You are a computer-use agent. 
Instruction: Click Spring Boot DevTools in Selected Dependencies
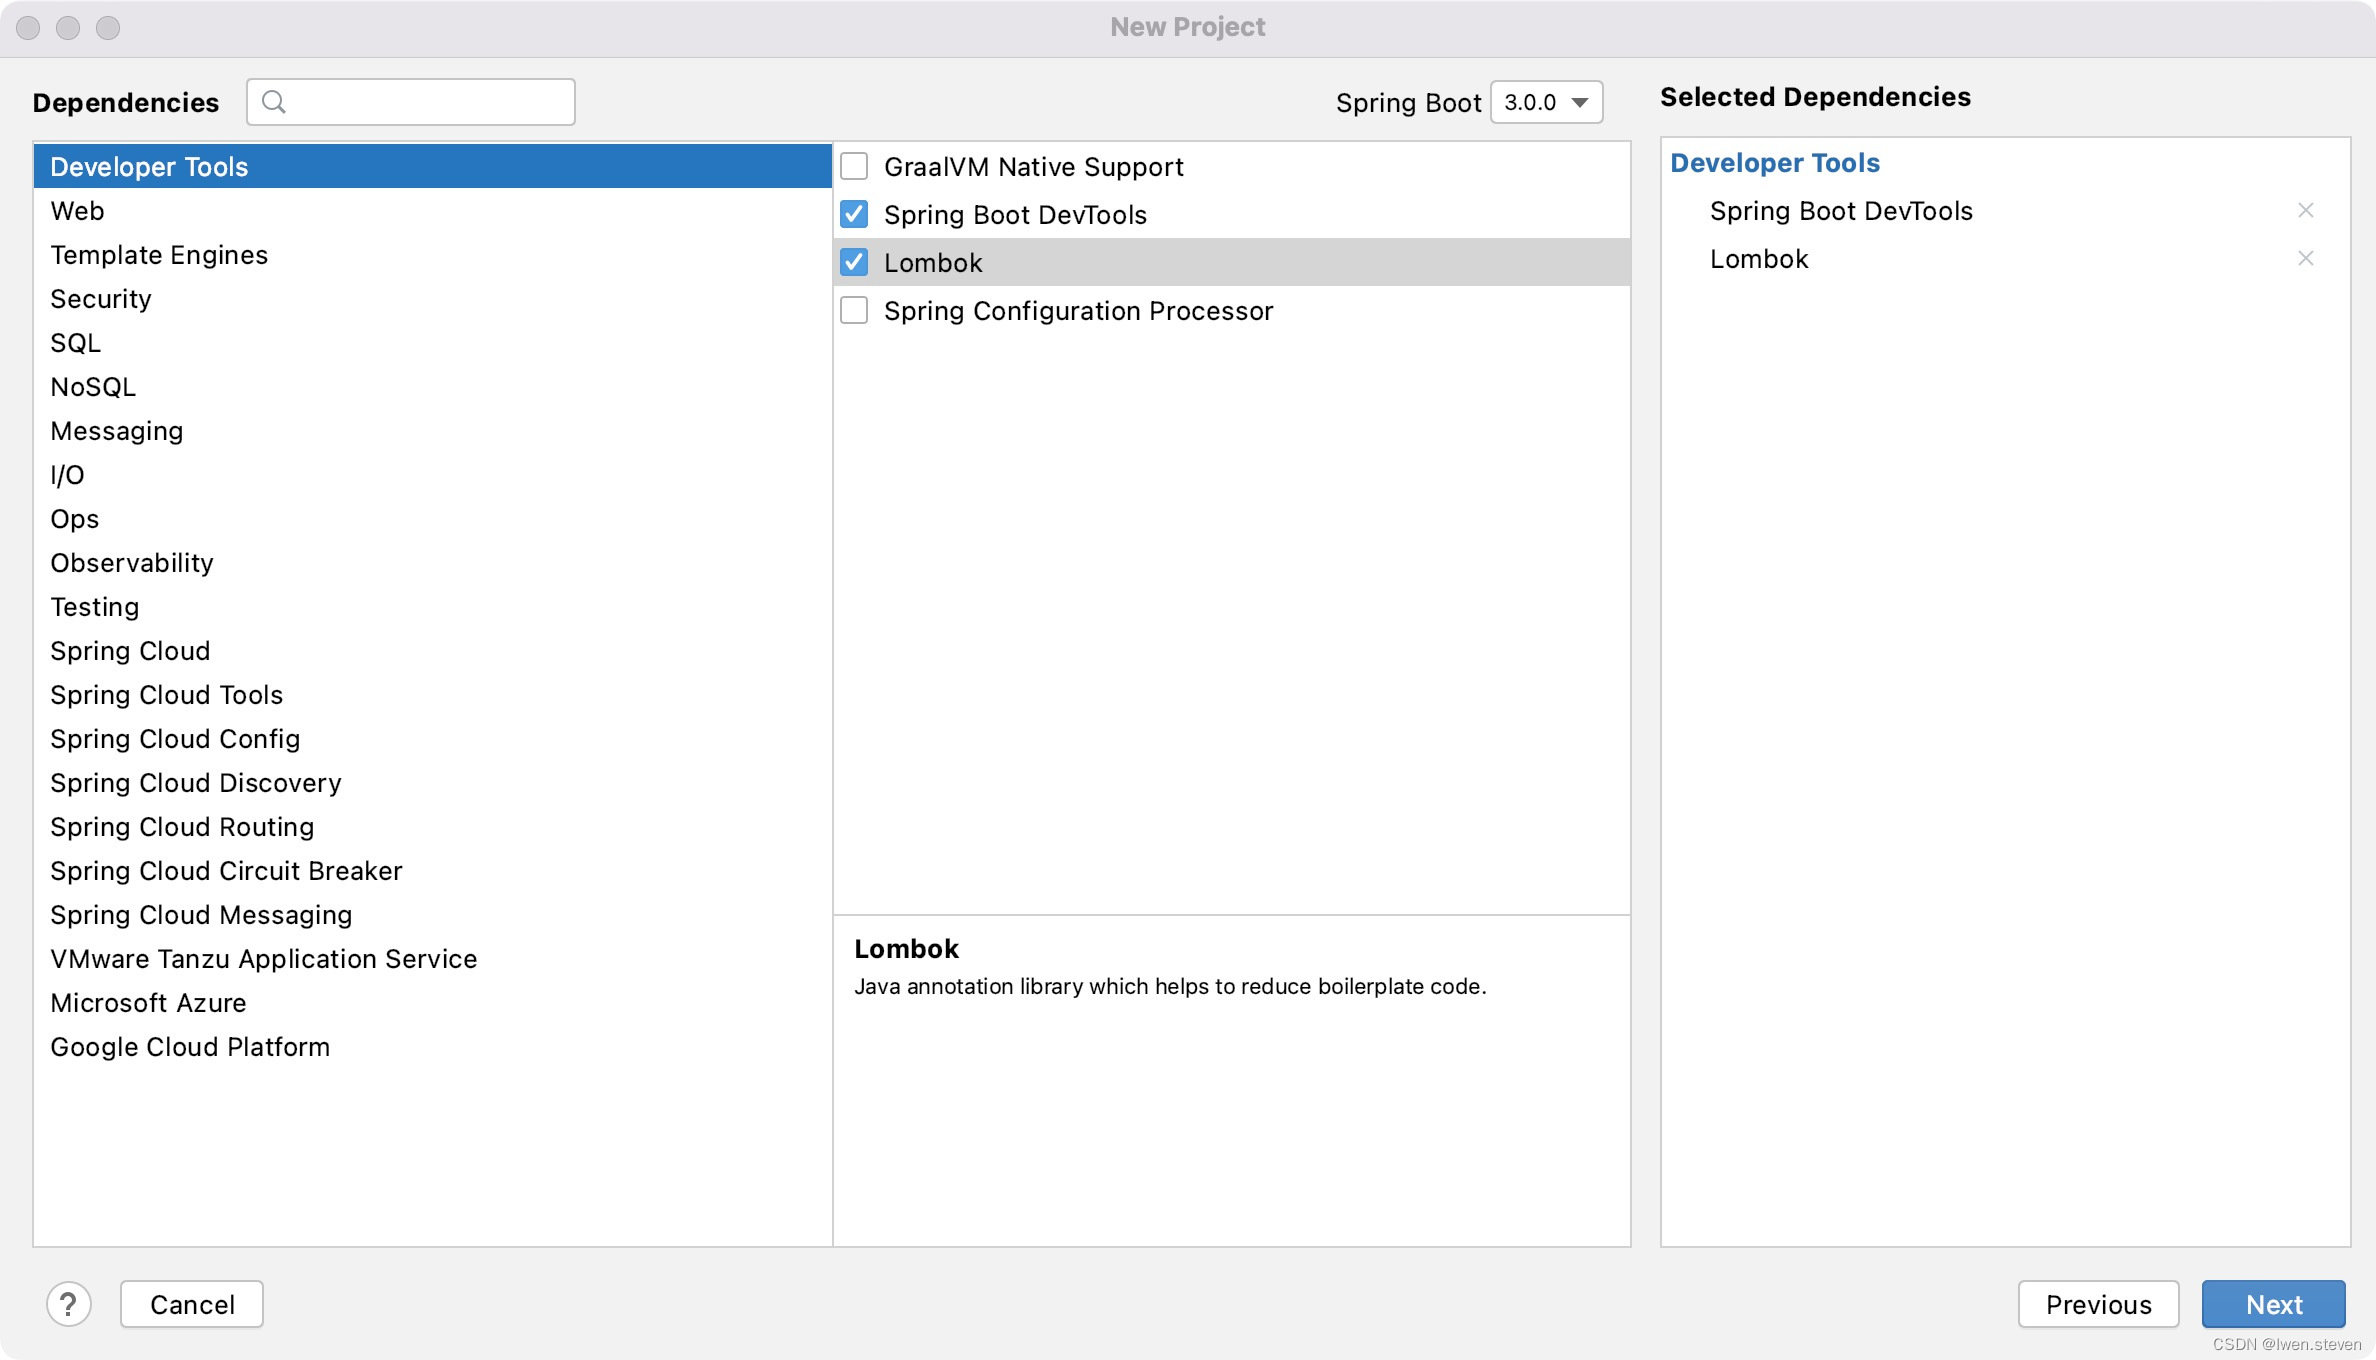click(x=1841, y=210)
